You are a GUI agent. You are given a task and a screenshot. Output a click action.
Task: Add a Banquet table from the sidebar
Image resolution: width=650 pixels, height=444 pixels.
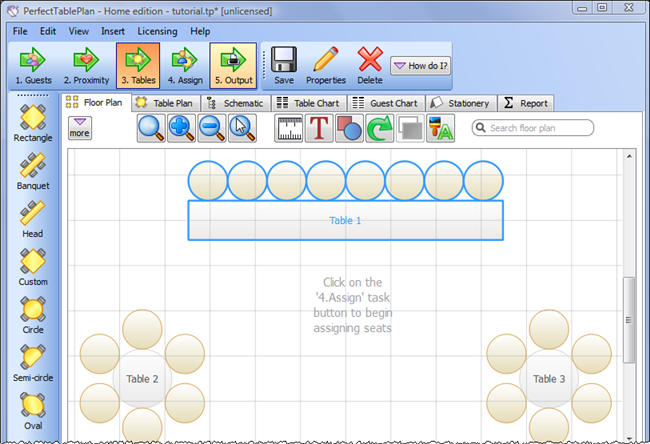coord(33,169)
